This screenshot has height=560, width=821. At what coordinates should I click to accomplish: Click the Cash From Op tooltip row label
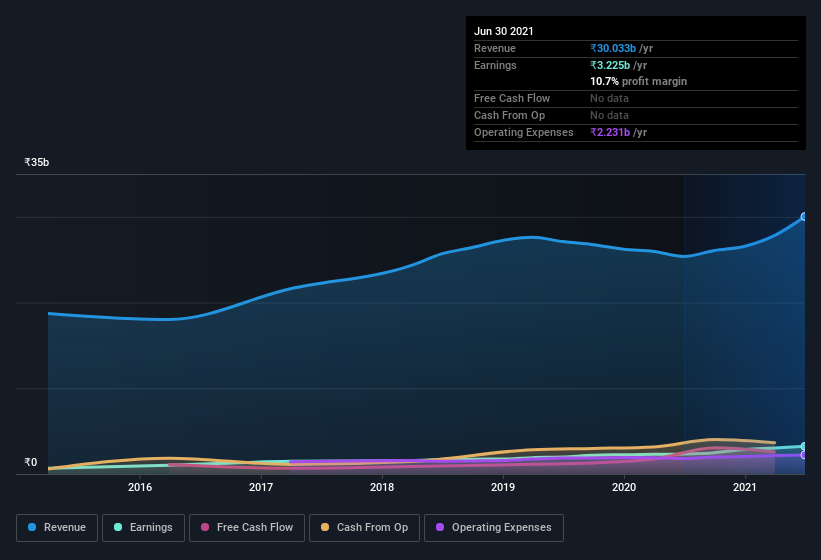pos(509,115)
